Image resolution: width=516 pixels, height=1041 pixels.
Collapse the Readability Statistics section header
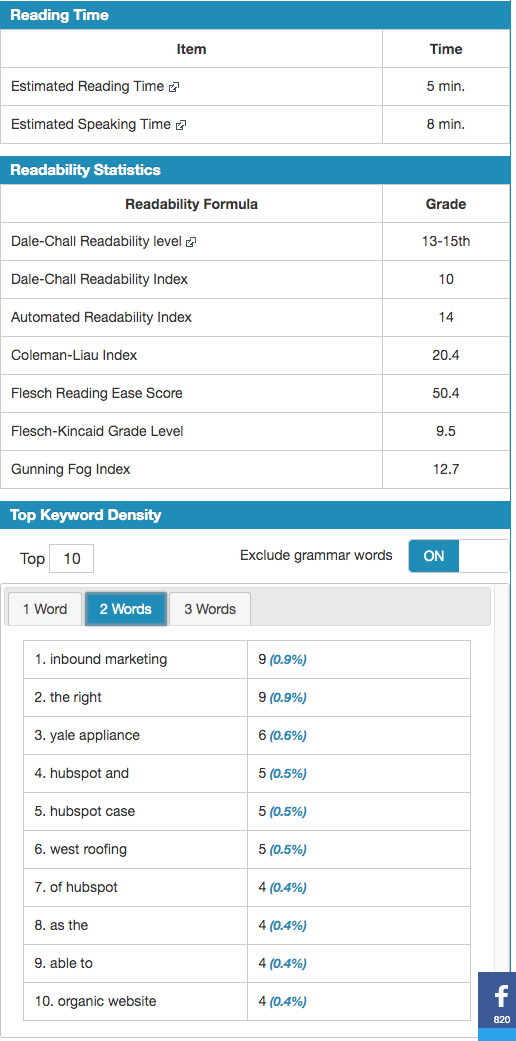click(255, 170)
